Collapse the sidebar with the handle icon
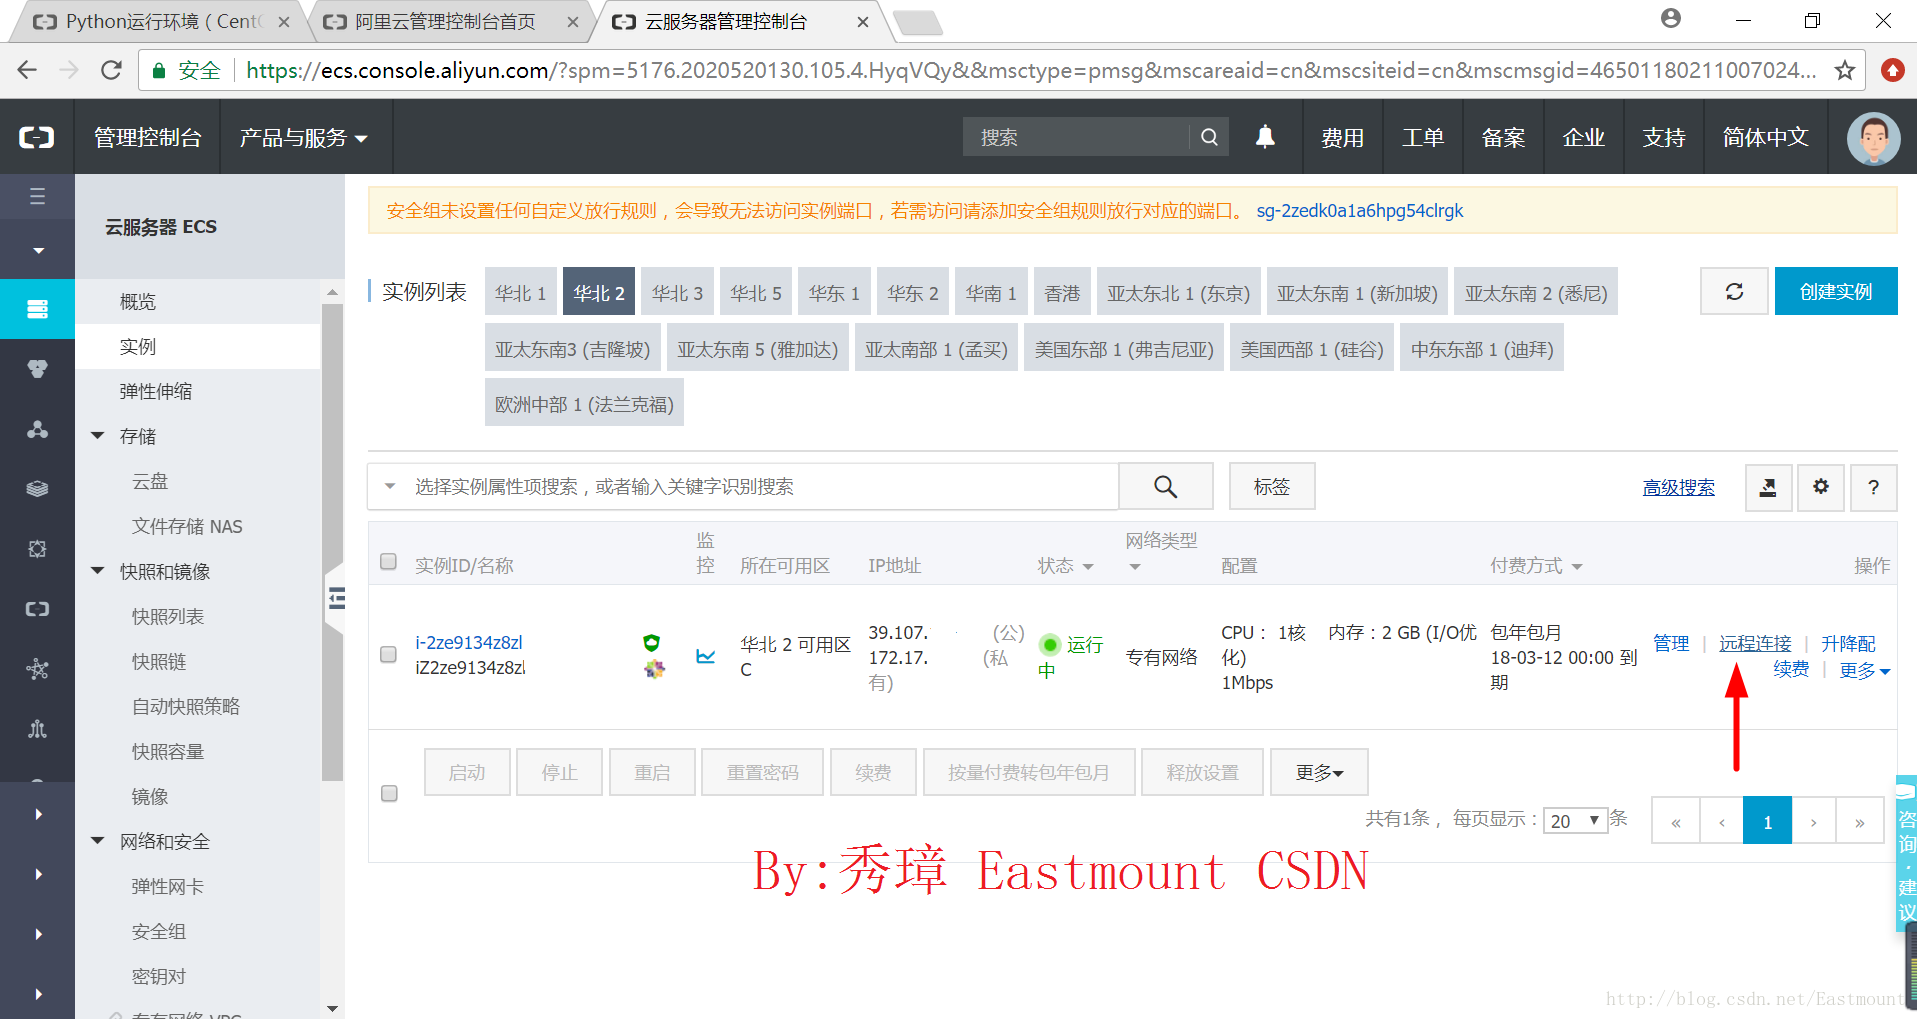Screen dimensions: 1917x1019 pos(336,598)
